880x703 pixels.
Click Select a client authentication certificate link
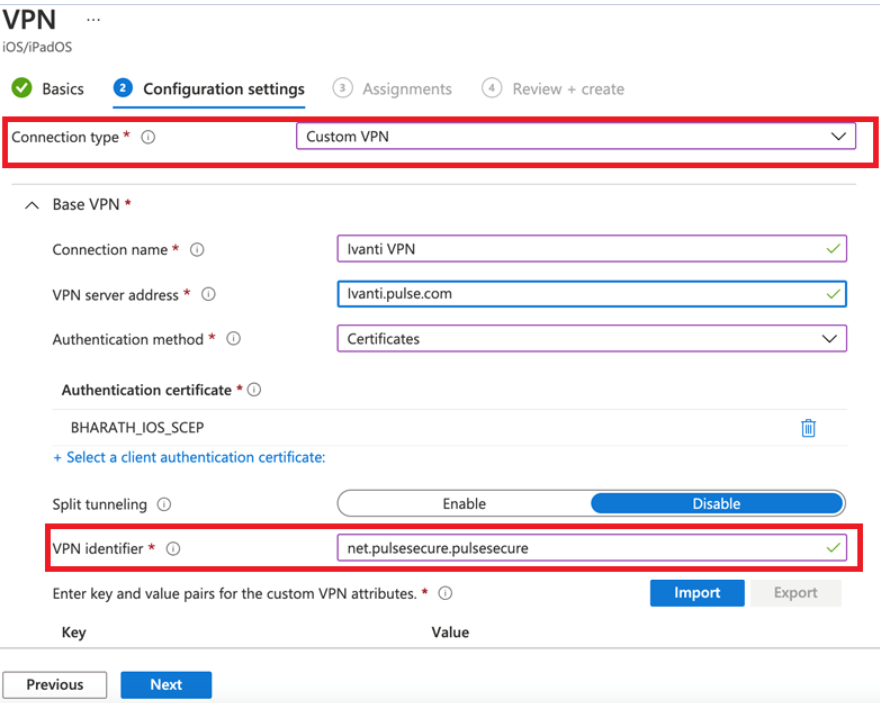(x=189, y=457)
